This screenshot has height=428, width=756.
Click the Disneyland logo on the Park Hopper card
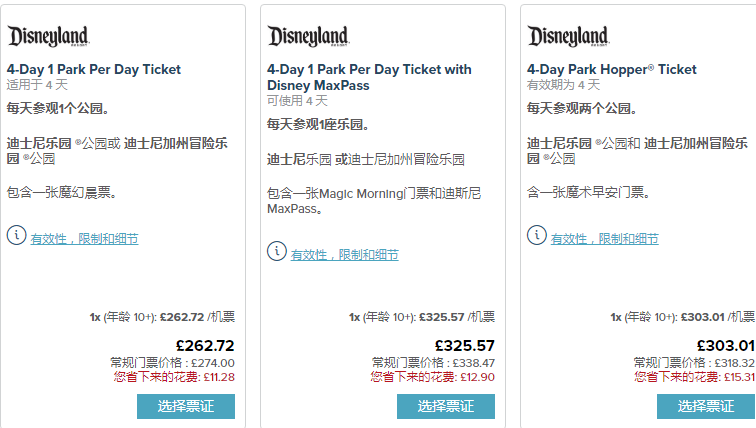[568, 37]
